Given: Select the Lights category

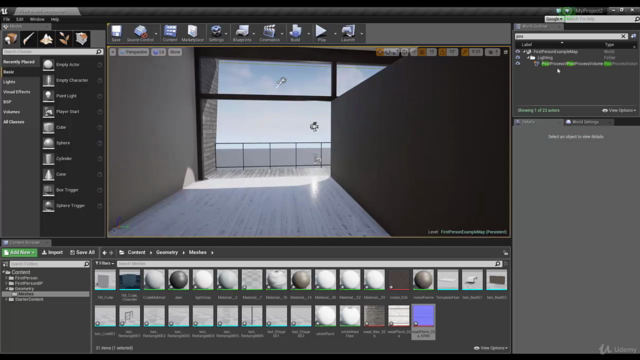Looking at the screenshot, I should [x=9, y=82].
